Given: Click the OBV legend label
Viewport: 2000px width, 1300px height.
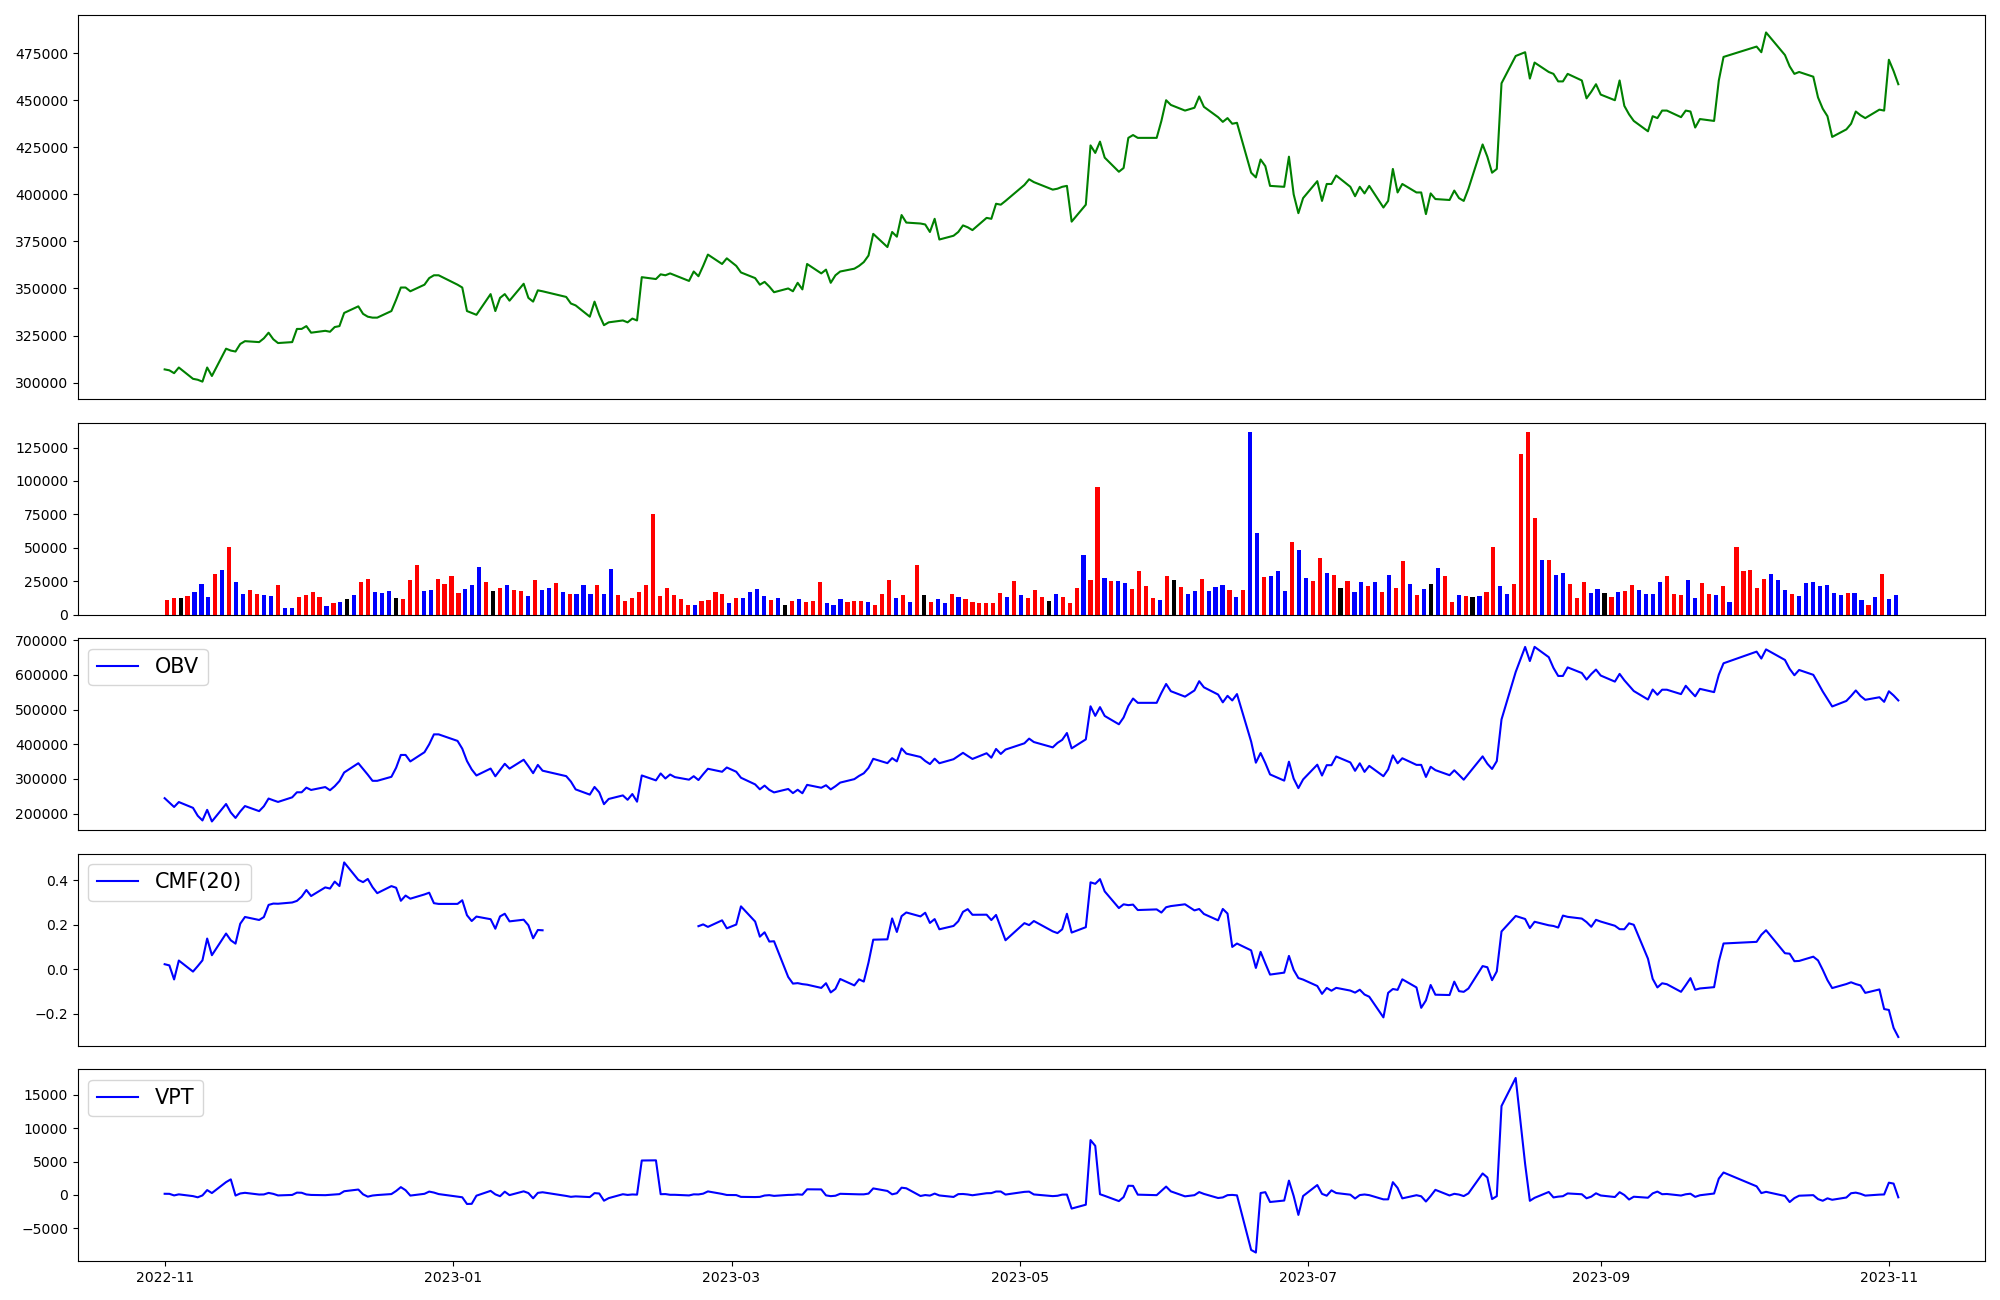Looking at the screenshot, I should [x=176, y=667].
